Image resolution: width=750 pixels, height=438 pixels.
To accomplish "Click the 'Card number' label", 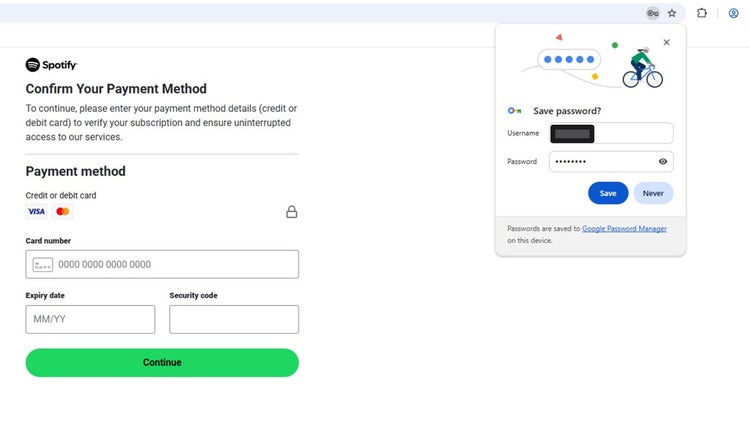I will click(48, 241).
